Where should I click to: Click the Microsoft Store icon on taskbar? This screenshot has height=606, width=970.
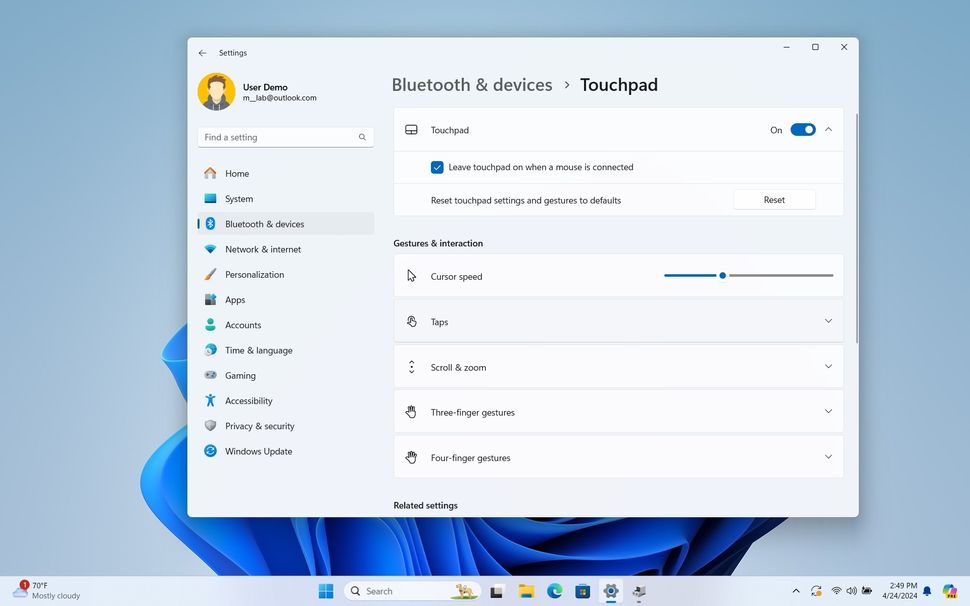pos(582,591)
